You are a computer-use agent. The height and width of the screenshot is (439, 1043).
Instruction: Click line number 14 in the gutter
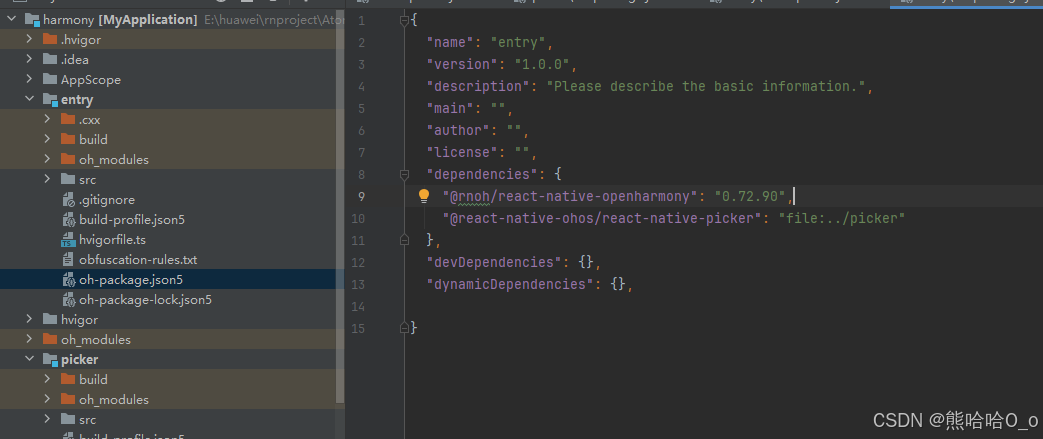point(357,306)
